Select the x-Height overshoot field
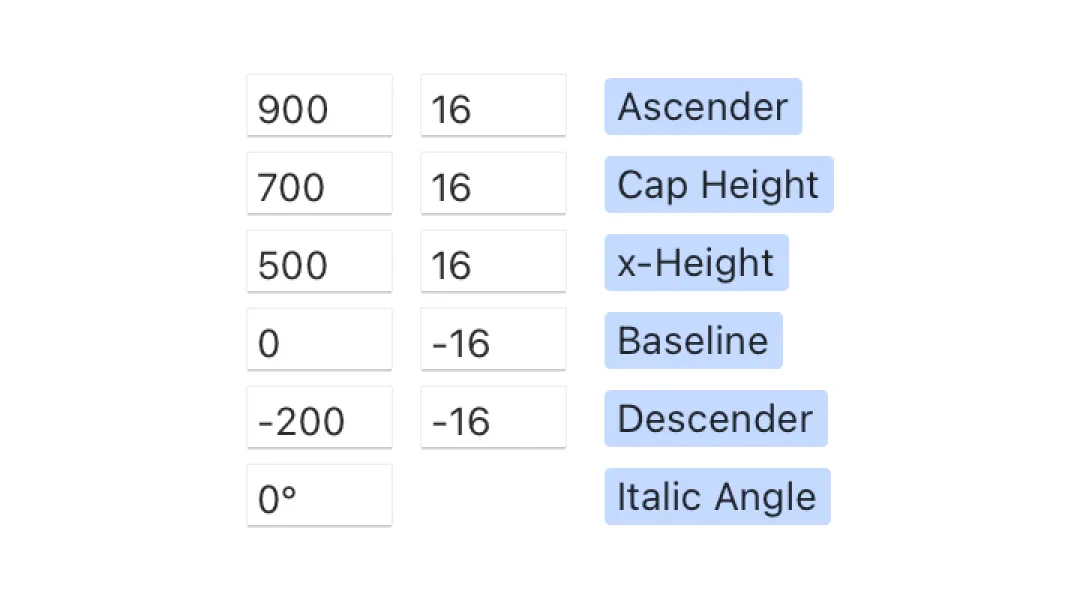Screen dimensions: 1080x600 [493, 261]
